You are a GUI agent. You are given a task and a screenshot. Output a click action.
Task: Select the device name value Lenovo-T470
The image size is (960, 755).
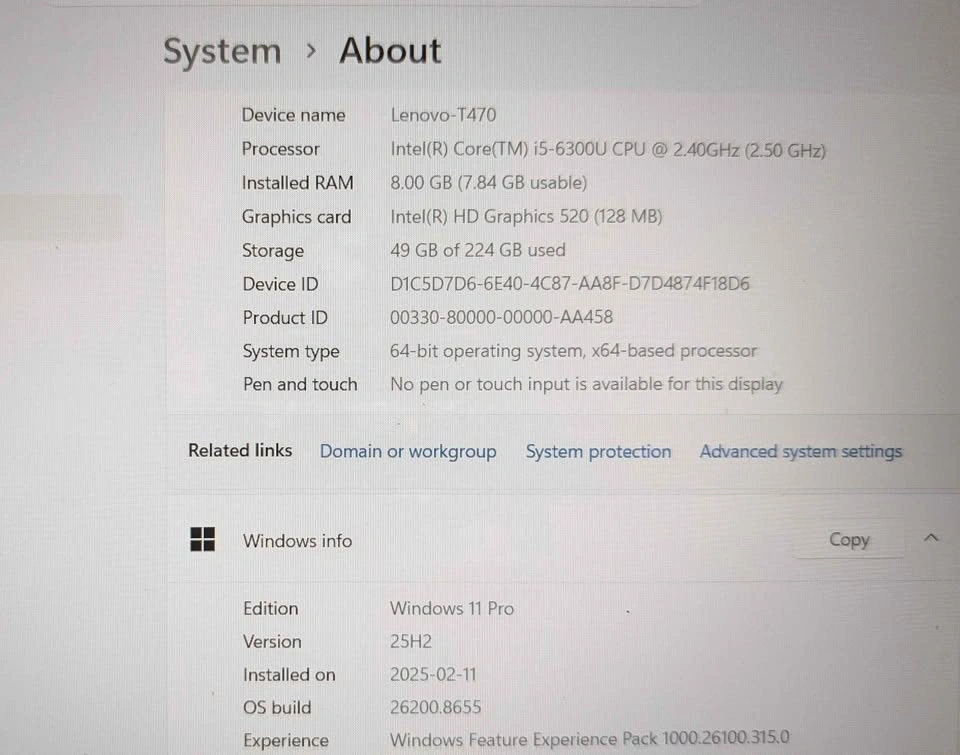tap(443, 115)
